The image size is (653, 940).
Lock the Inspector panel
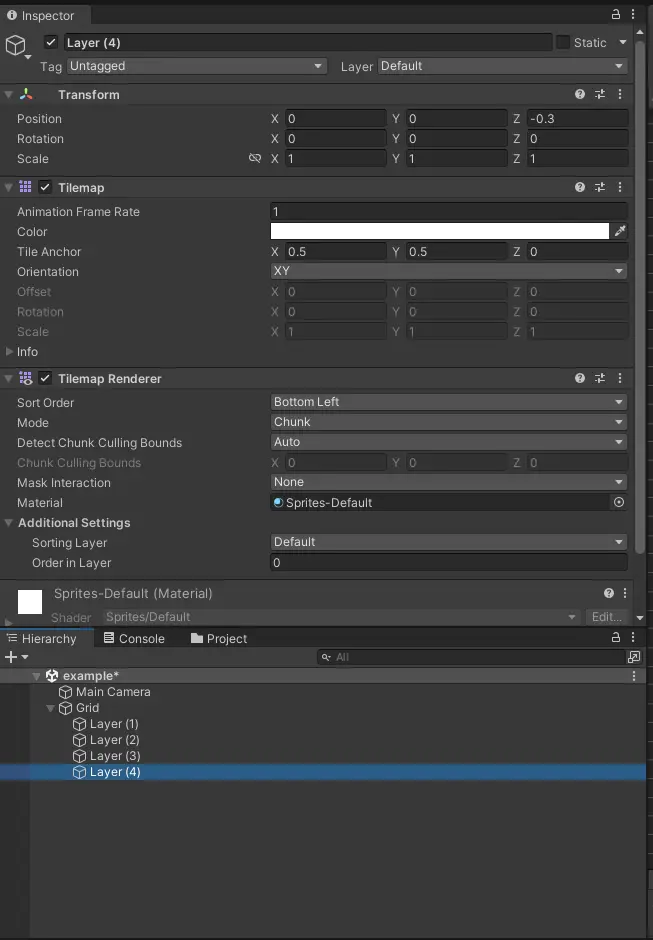(615, 14)
